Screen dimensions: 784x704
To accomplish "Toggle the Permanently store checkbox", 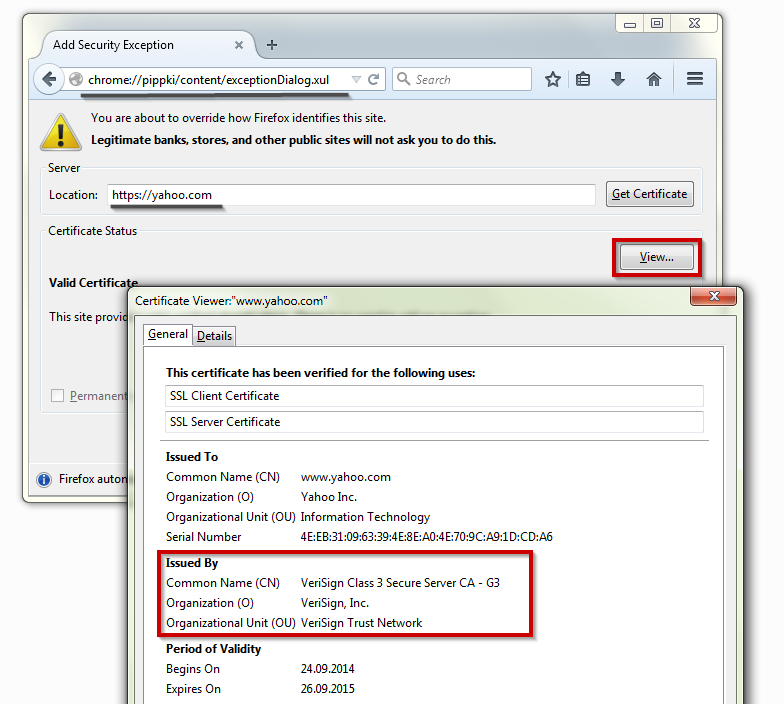I will [58, 396].
